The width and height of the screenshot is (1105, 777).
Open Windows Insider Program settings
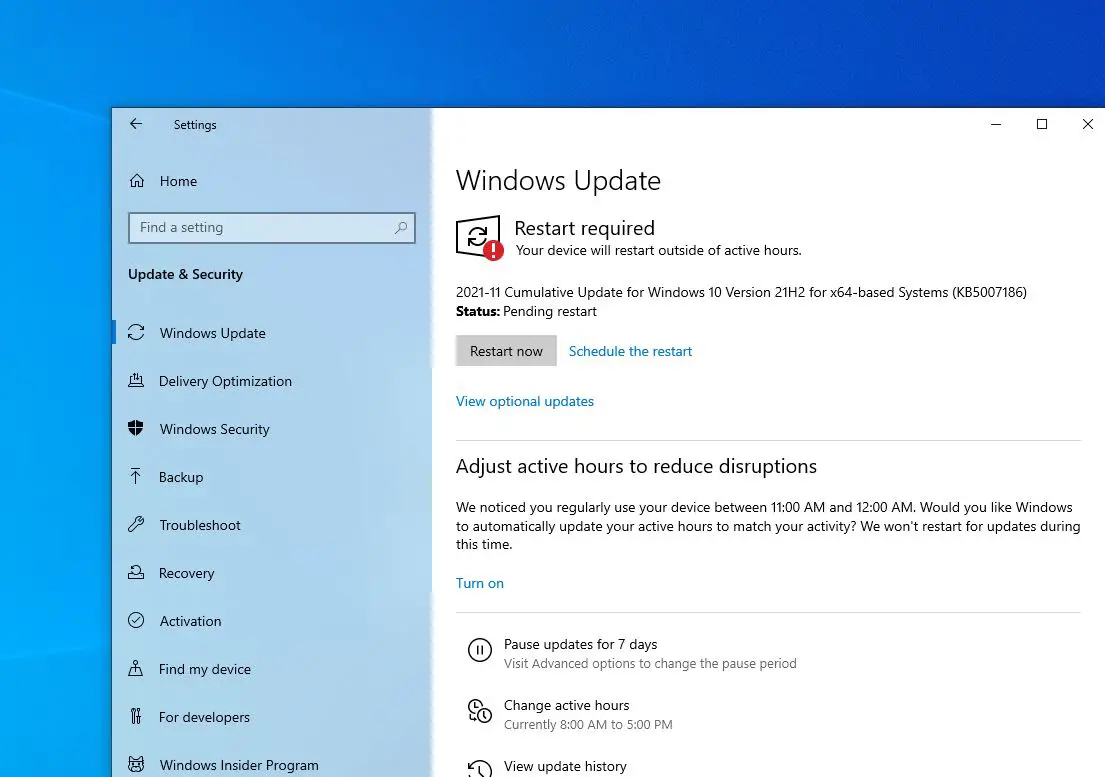(239, 764)
